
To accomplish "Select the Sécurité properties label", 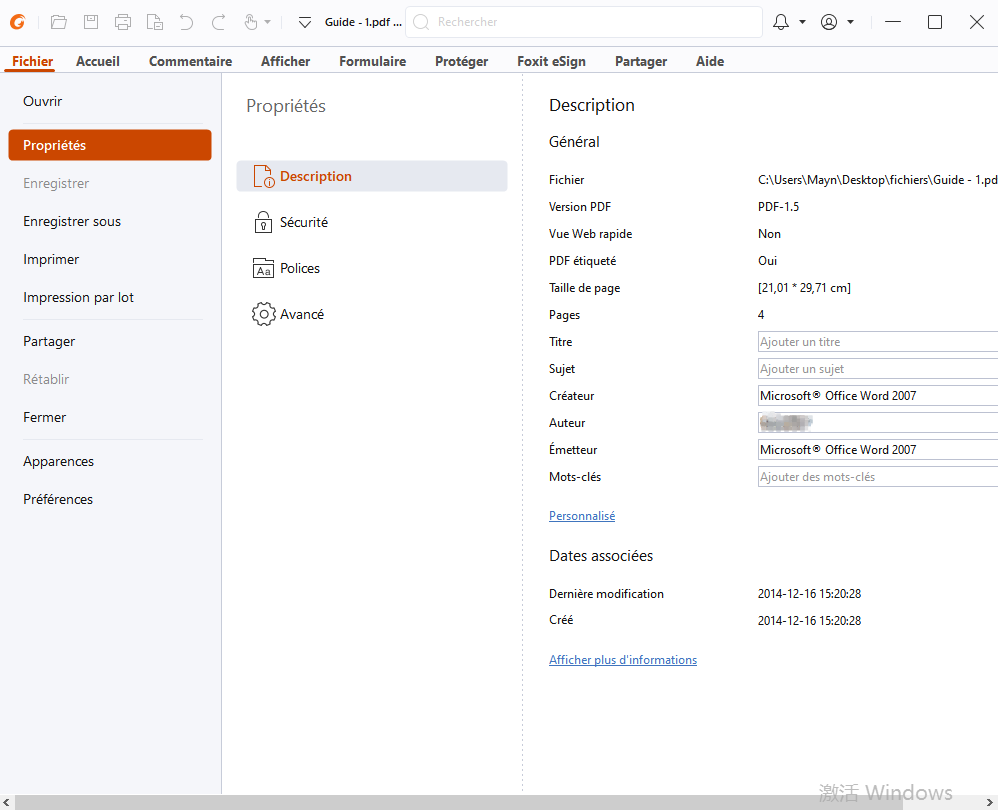I will pyautogui.click(x=304, y=222).
